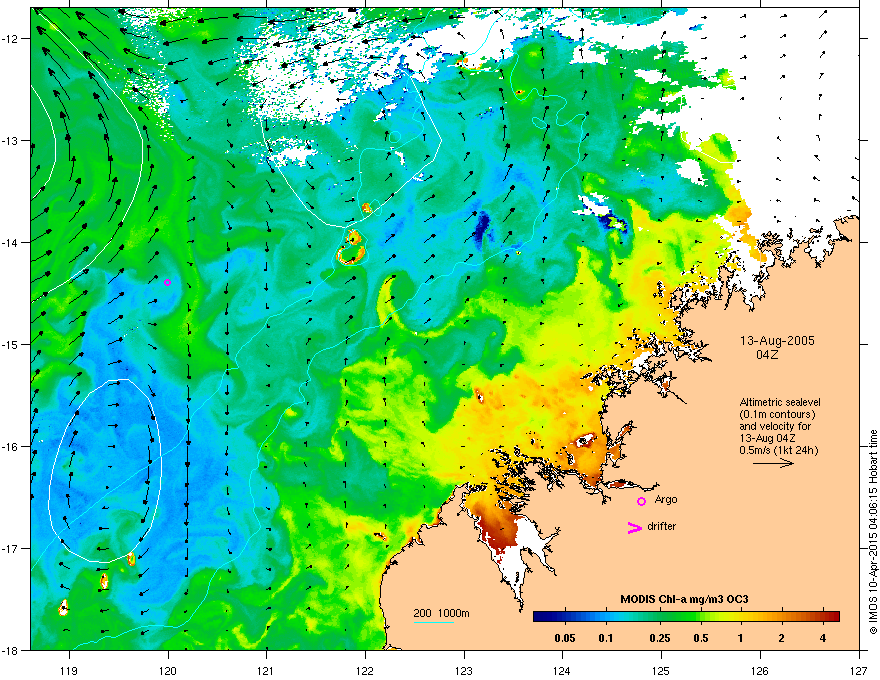This screenshot has height=680, width=880.
Task: Click the '120' longitude axis label
Action: point(168,670)
